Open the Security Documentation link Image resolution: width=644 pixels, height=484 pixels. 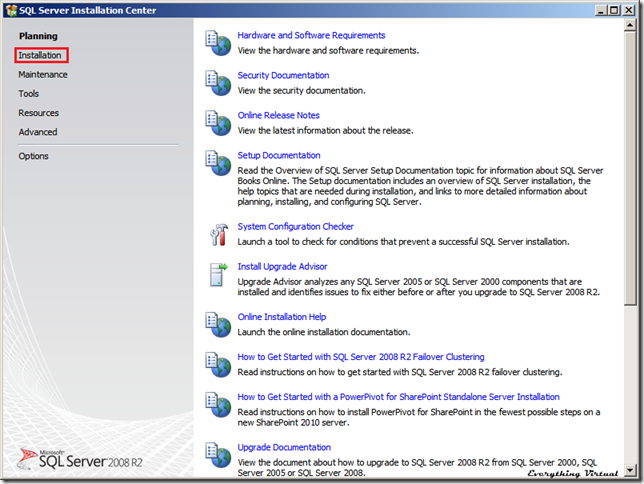[283, 75]
